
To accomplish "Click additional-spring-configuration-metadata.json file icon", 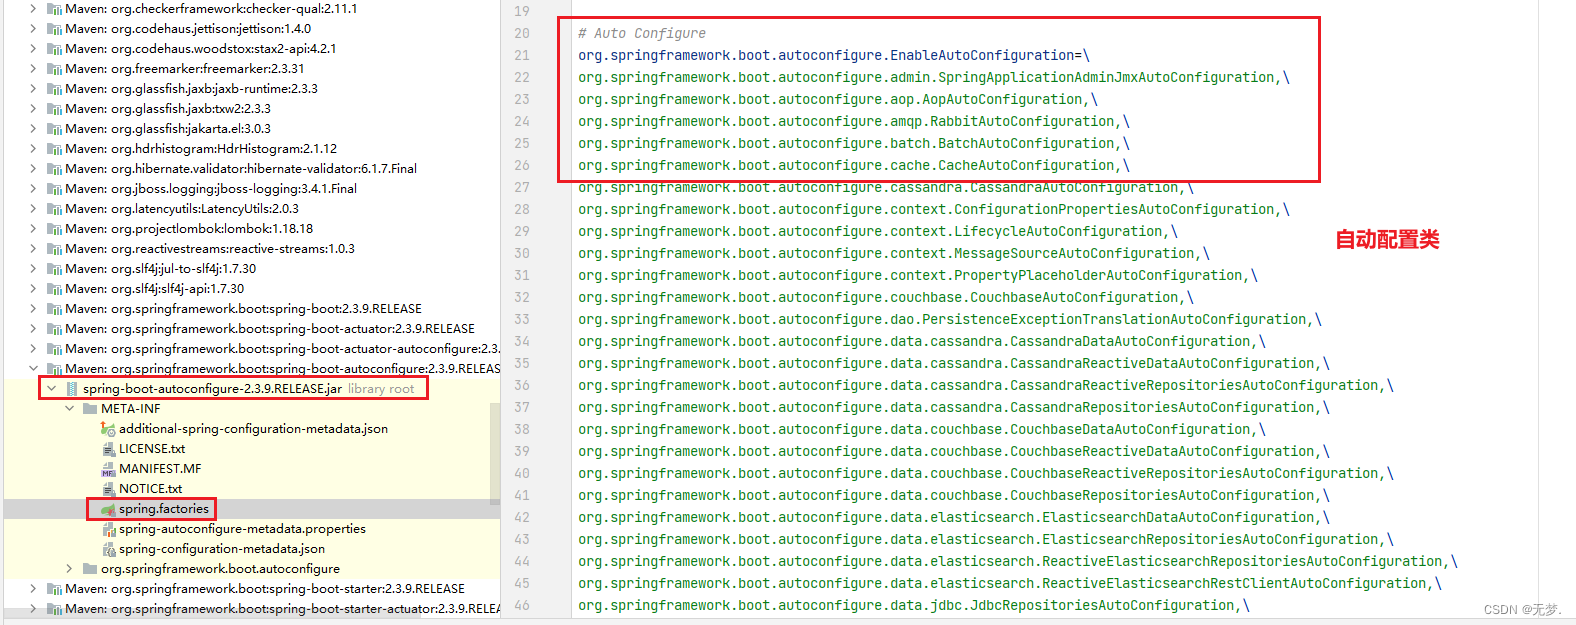I will (x=108, y=428).
